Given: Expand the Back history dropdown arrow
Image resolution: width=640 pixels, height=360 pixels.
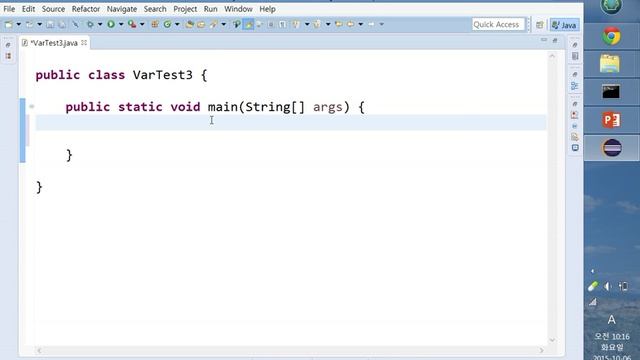Looking at the screenshot, I should click(360, 24).
